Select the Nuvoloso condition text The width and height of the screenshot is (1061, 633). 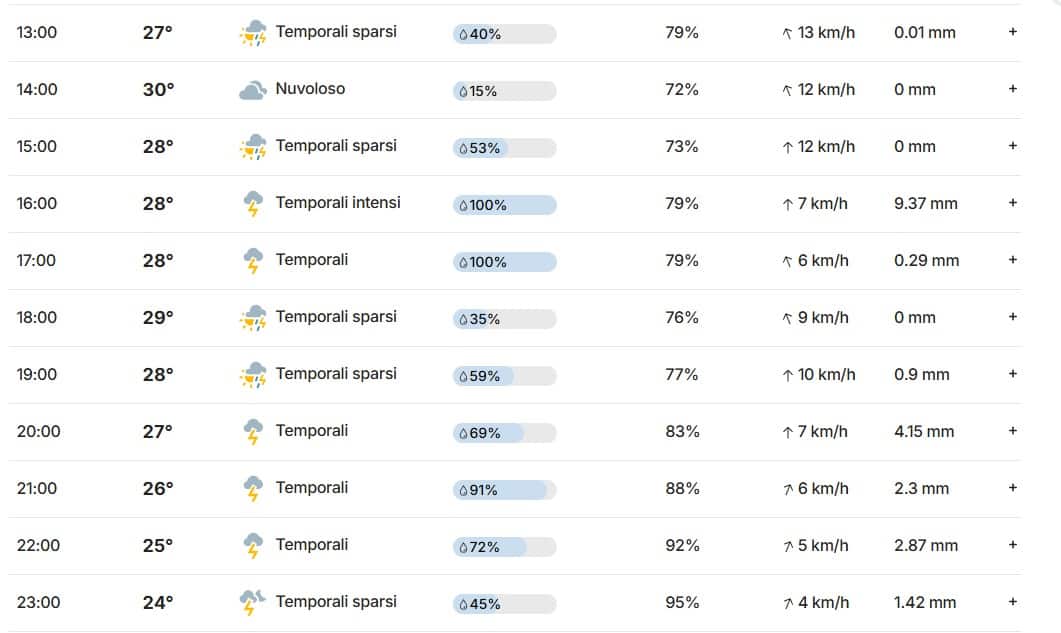(310, 89)
